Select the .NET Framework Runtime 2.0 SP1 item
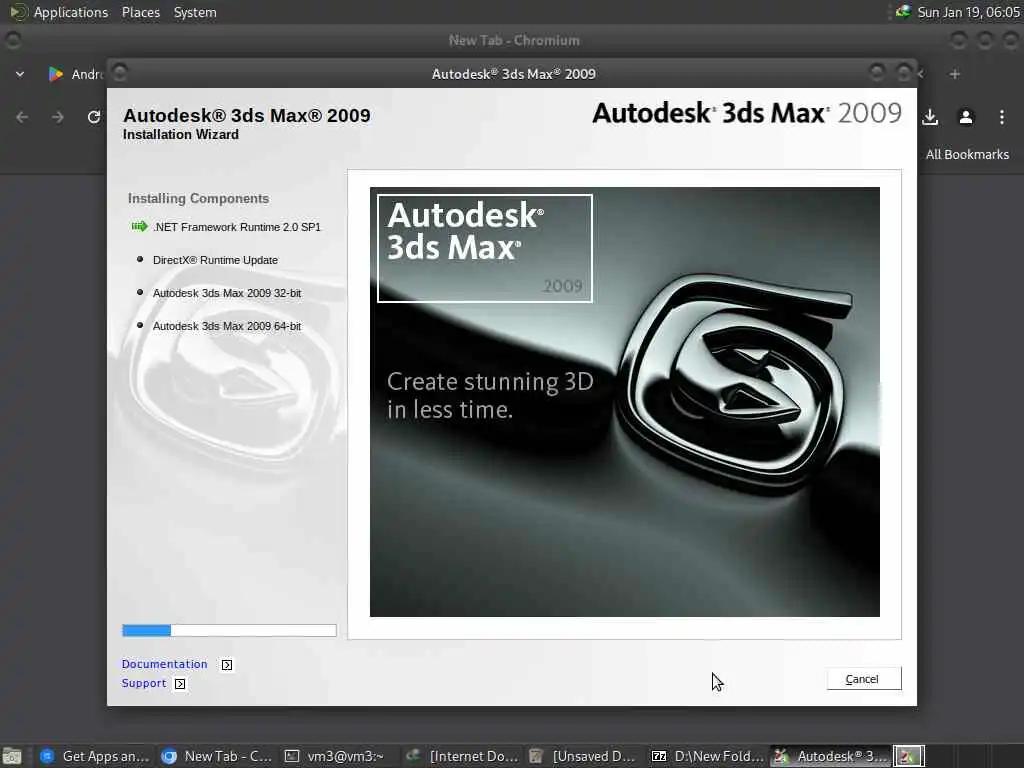 (236, 227)
